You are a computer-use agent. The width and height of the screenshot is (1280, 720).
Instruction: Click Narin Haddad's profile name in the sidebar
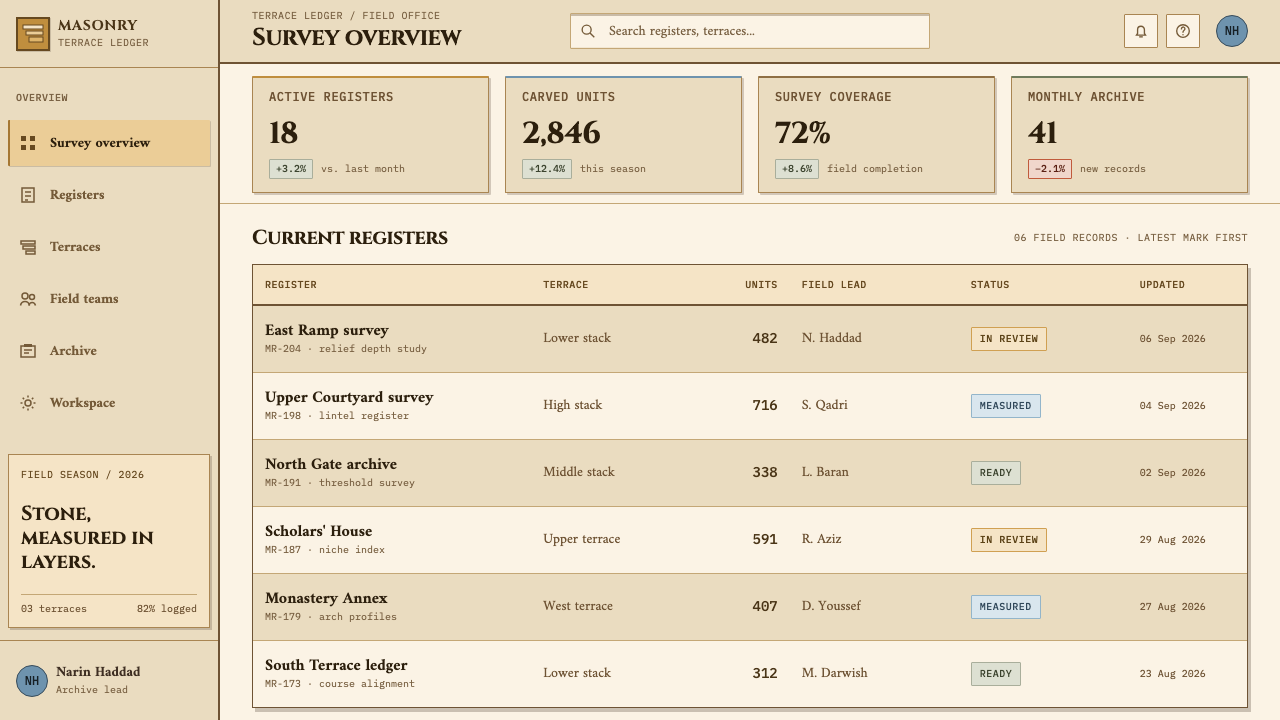pos(98,672)
